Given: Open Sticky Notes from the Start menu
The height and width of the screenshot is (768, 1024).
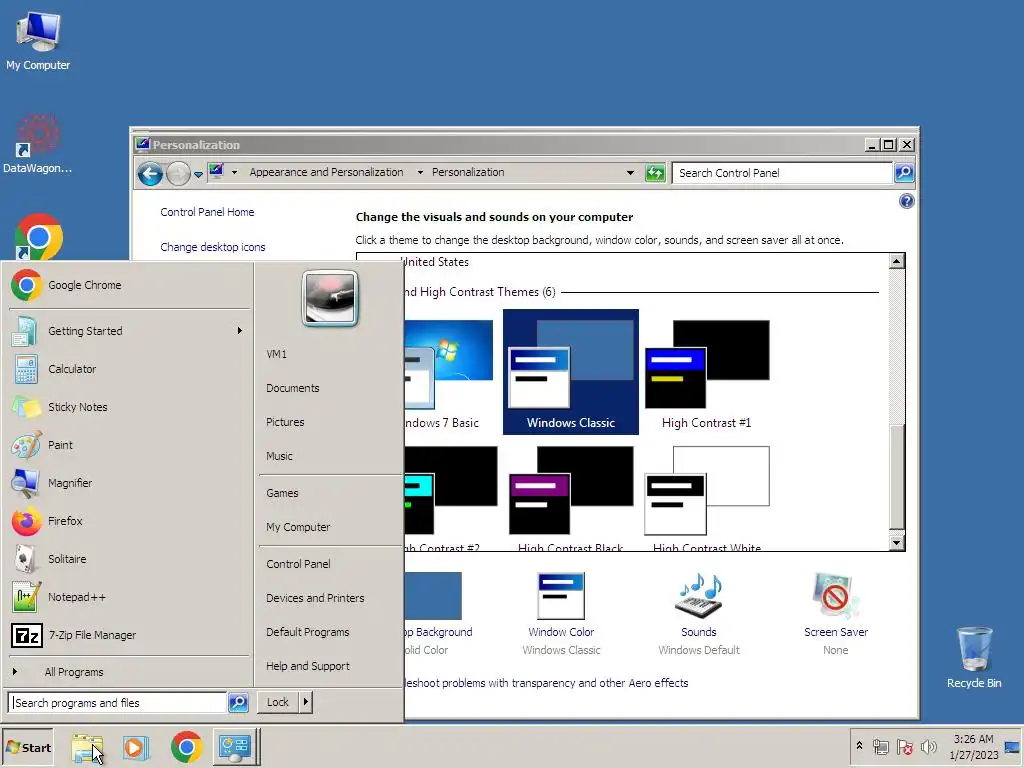Looking at the screenshot, I should click(x=129, y=407).
